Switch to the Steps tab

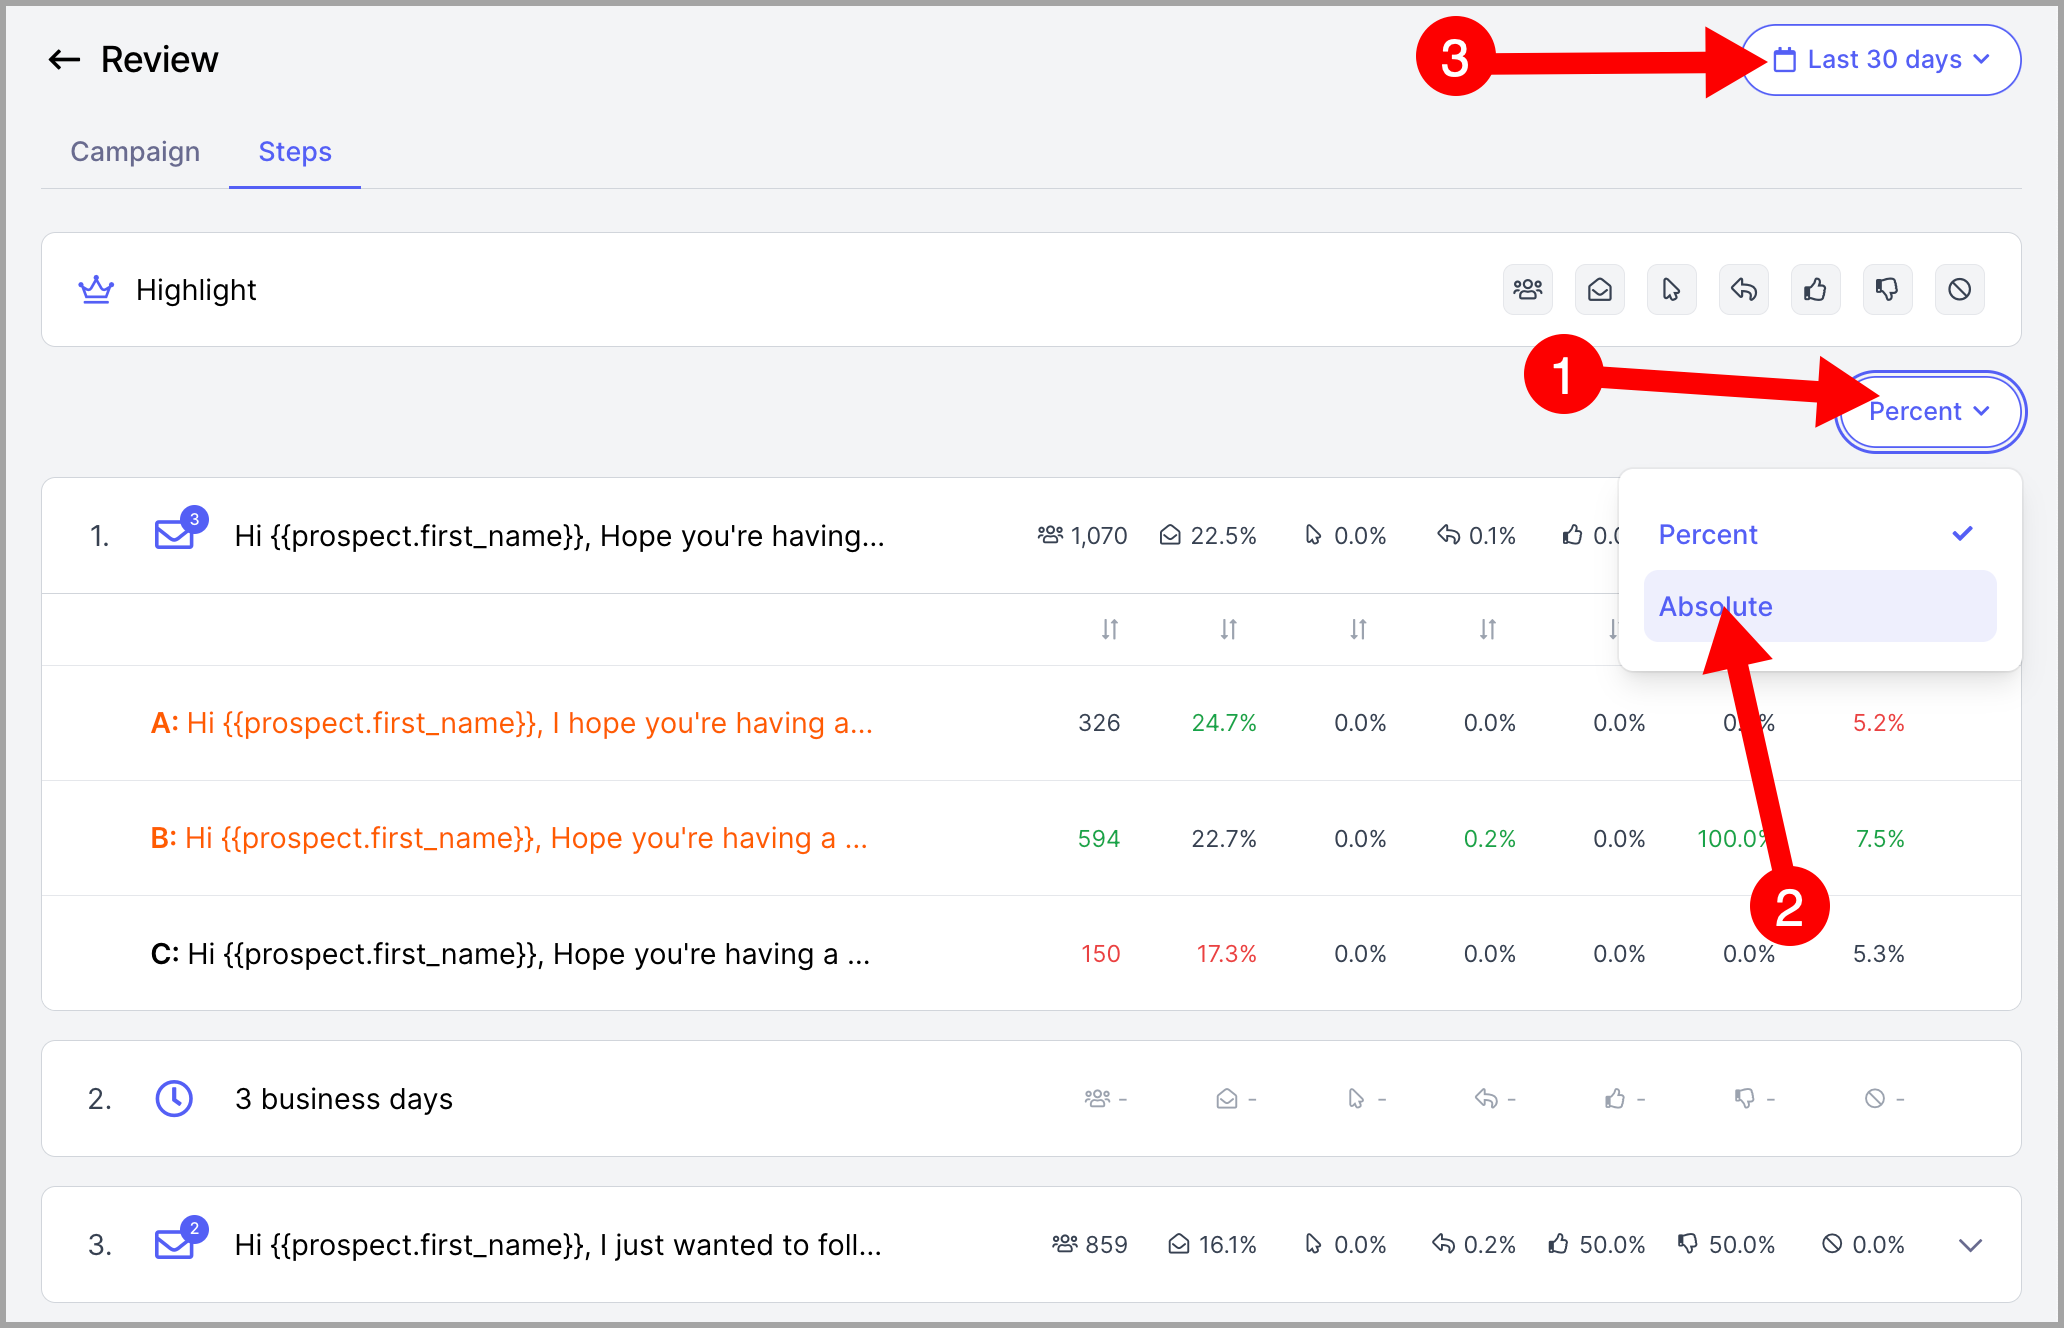(295, 152)
